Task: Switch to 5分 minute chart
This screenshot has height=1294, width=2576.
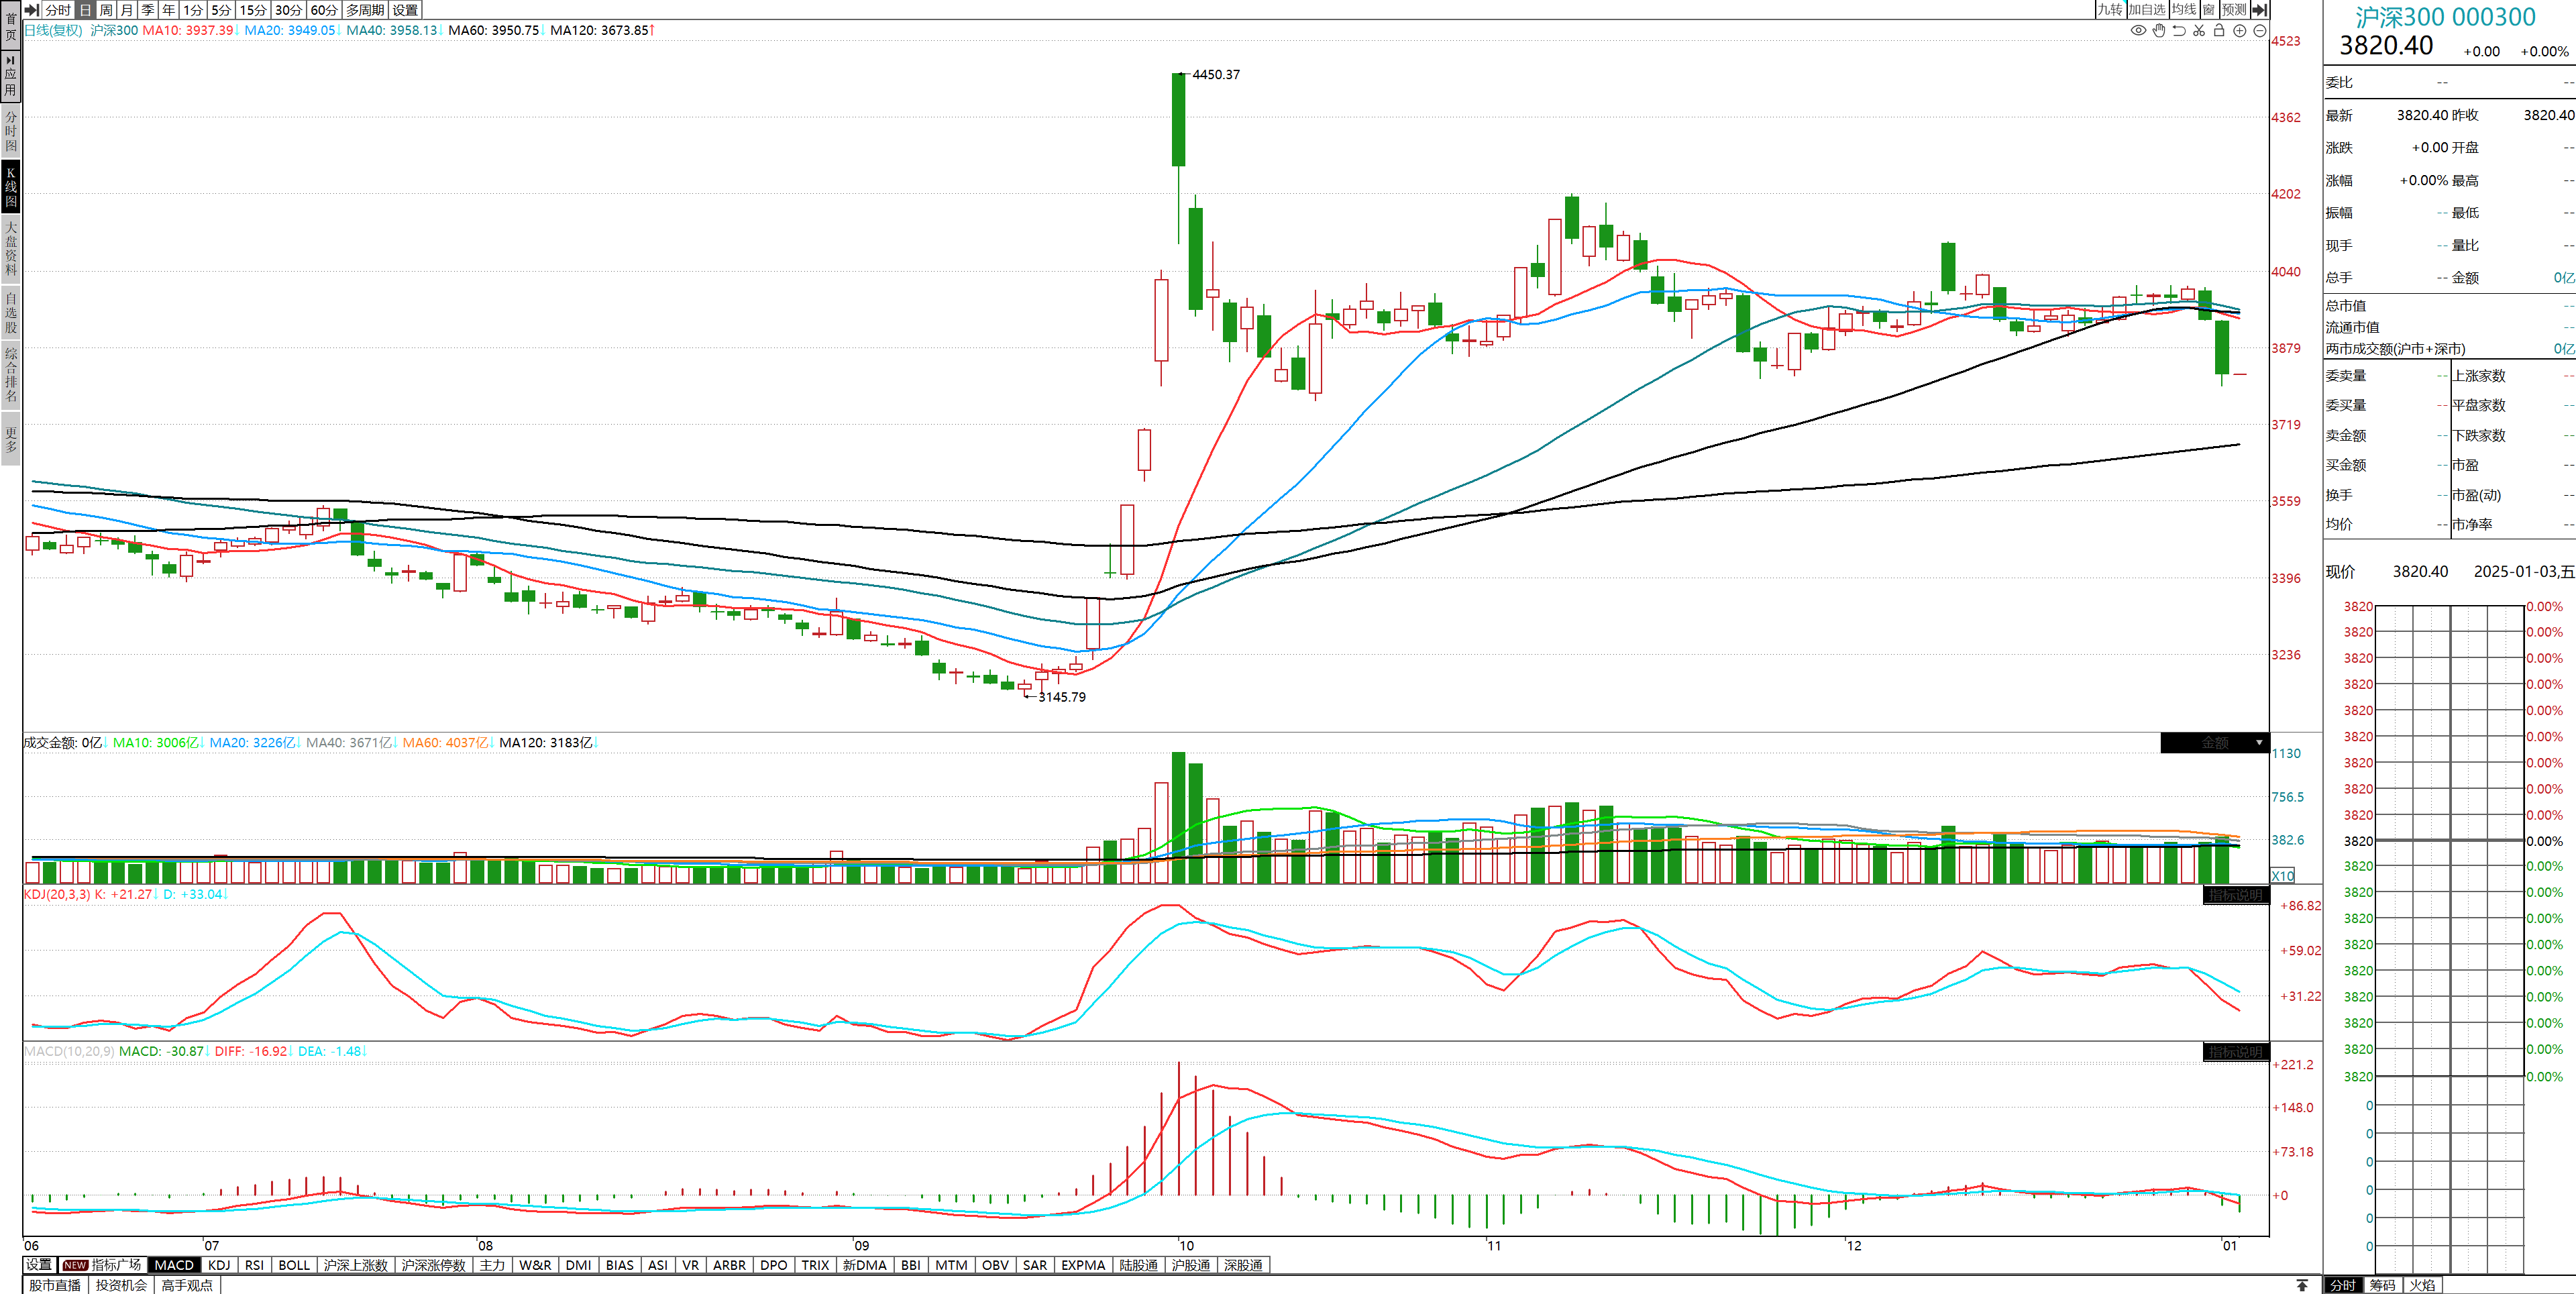Action: point(221,10)
